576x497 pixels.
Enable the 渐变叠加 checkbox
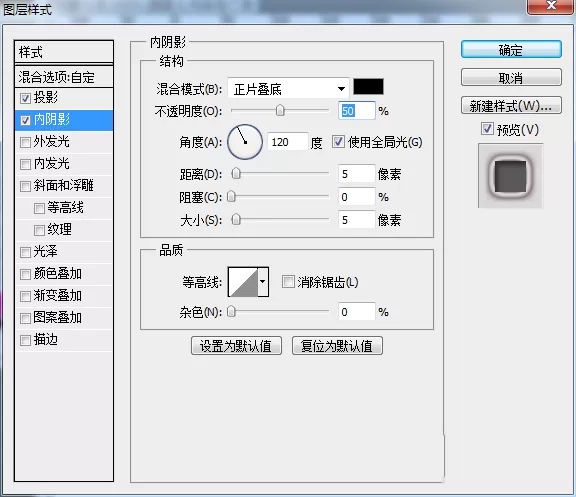25,296
